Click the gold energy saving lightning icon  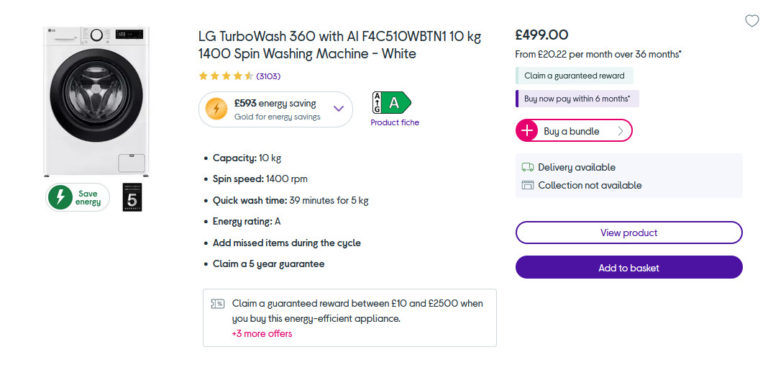[216, 109]
